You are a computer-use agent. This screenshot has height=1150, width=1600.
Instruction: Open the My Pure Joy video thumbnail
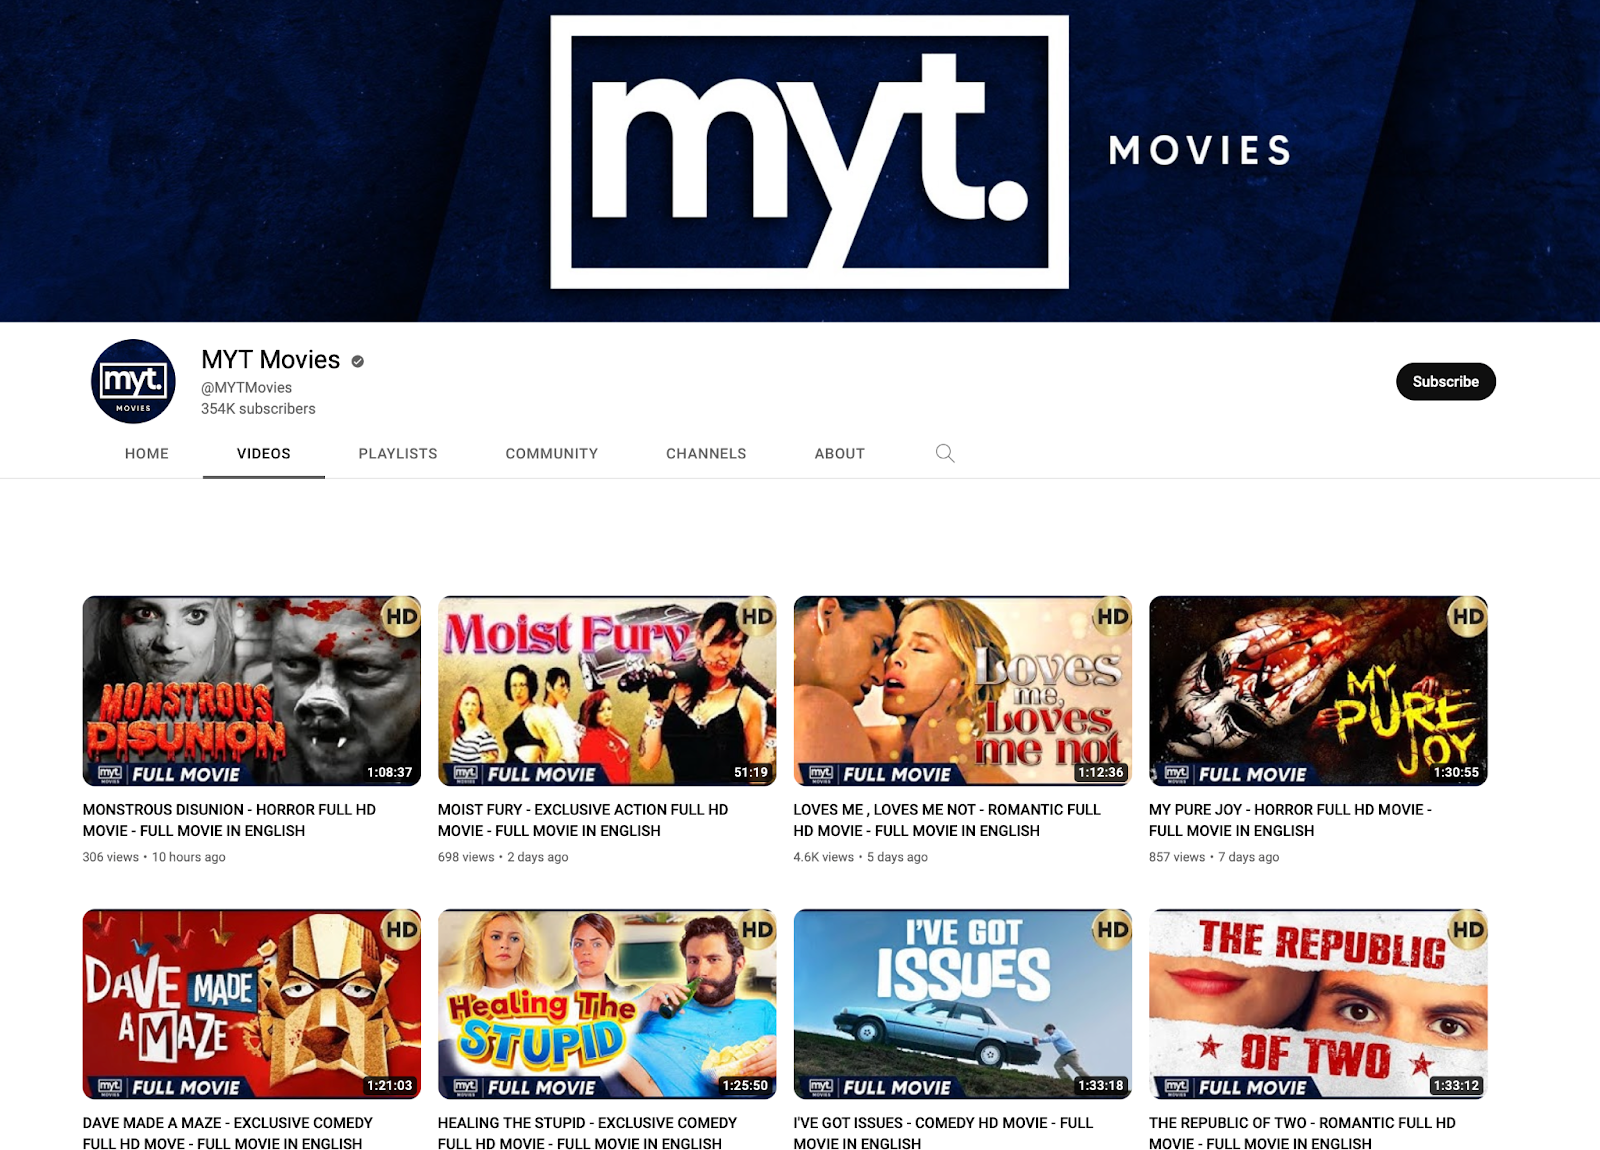pos(1318,691)
